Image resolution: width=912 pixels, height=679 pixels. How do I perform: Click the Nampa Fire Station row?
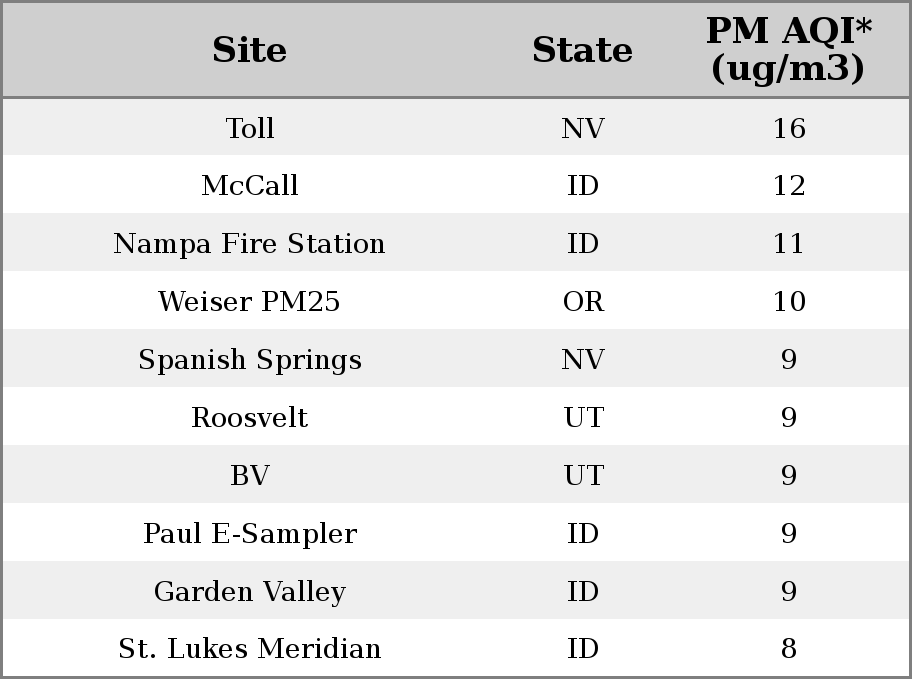tap(456, 243)
